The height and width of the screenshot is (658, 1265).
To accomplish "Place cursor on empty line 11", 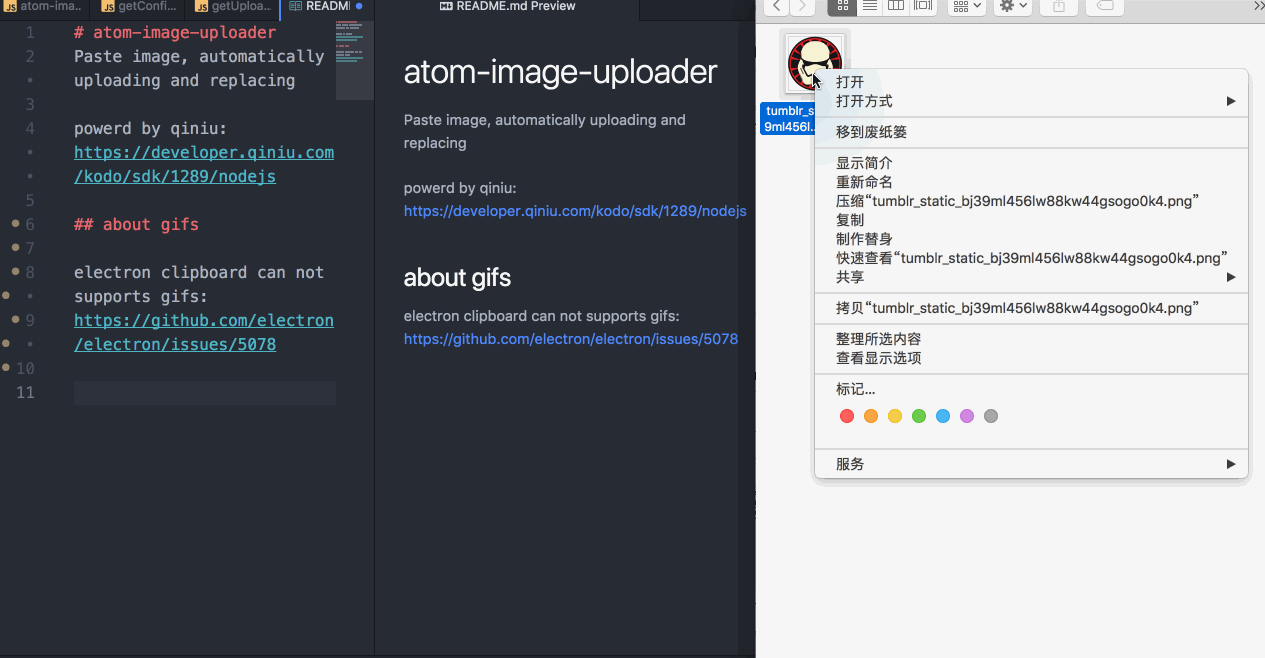I will click(205, 392).
